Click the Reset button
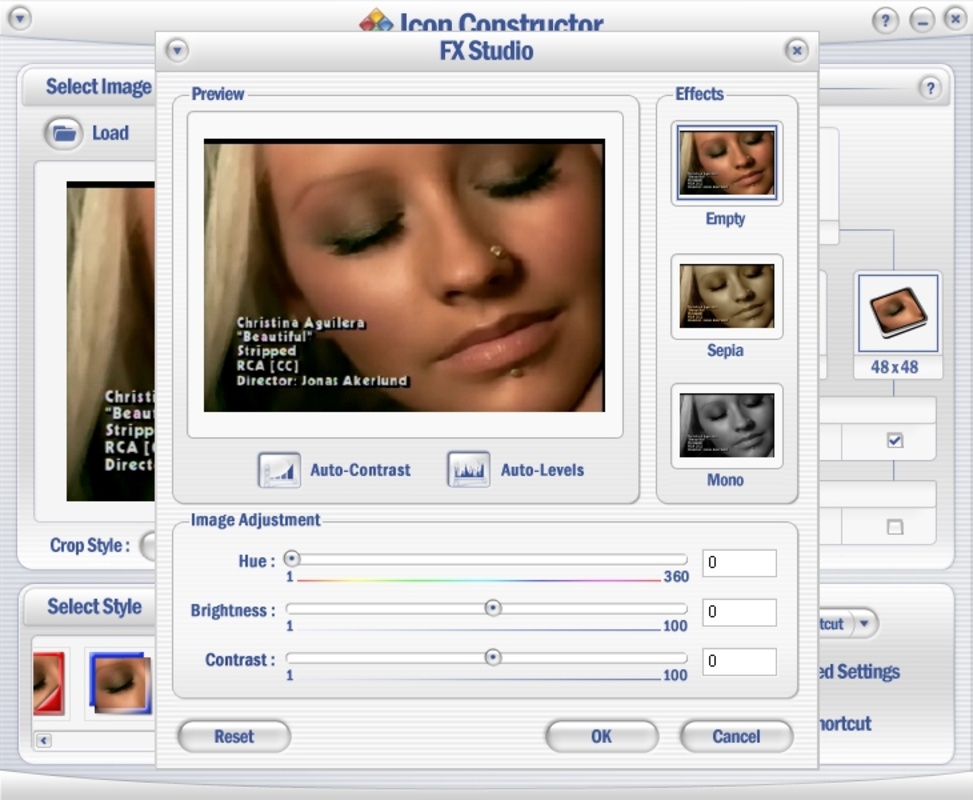The width and height of the screenshot is (973, 800). click(234, 736)
